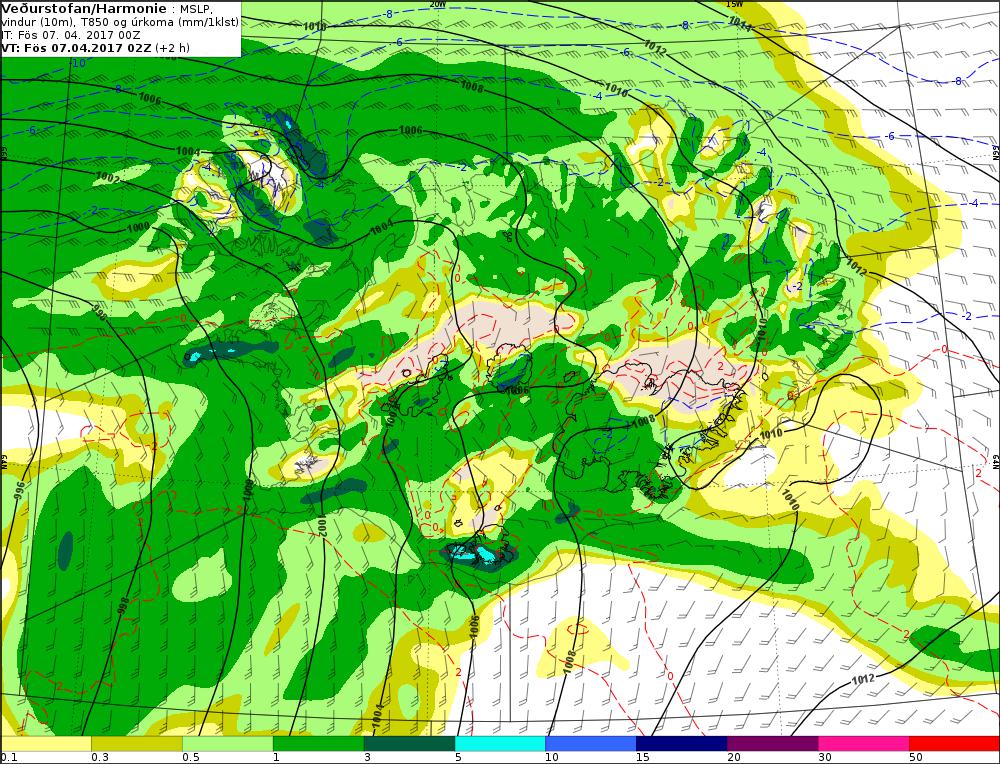Click the '-10' blue temperature contour label

78,63
